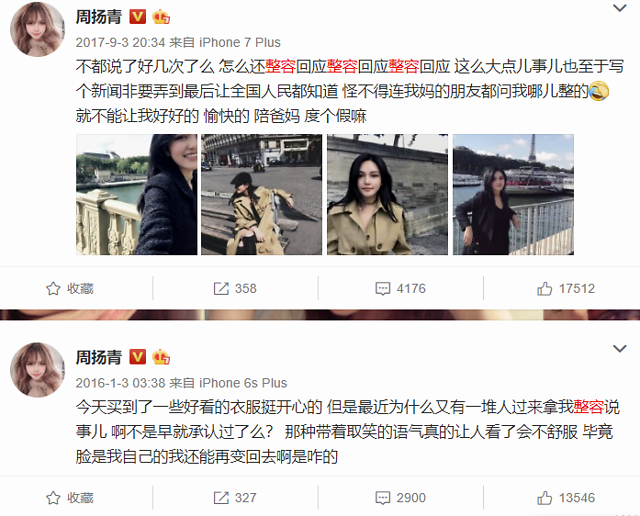640x516 pixels.
Task: Open the selfie photo by the bridge railing
Action: point(136,194)
